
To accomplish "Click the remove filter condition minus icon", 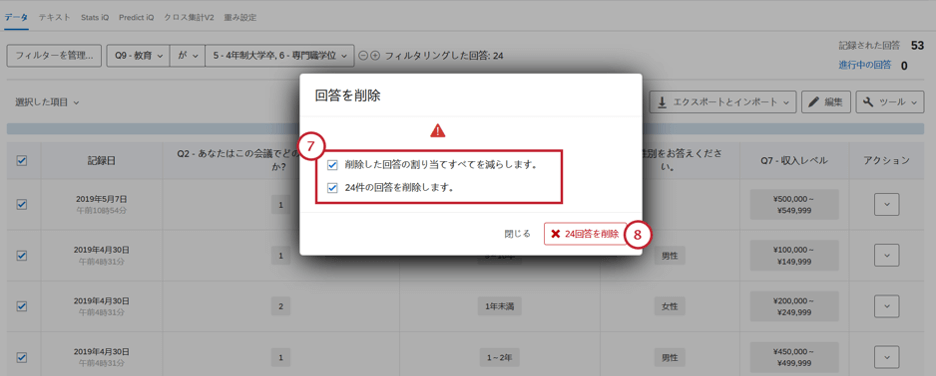I will 362,56.
